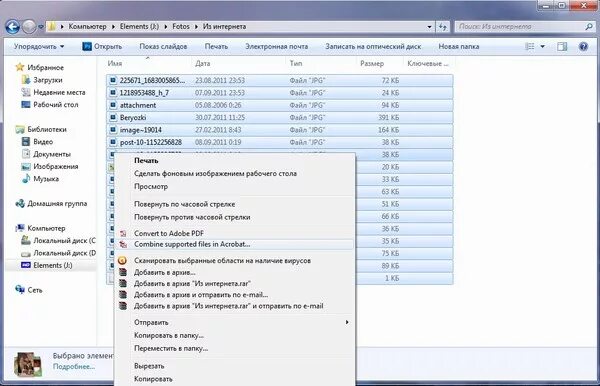This screenshot has height=386, width=600.
Task: Choose Повернуть против часовой стрелки
Action: (x=235, y=217)
